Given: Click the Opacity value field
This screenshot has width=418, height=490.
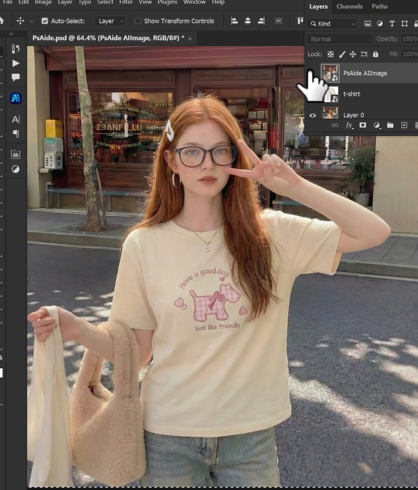Looking at the screenshot, I should [410, 39].
